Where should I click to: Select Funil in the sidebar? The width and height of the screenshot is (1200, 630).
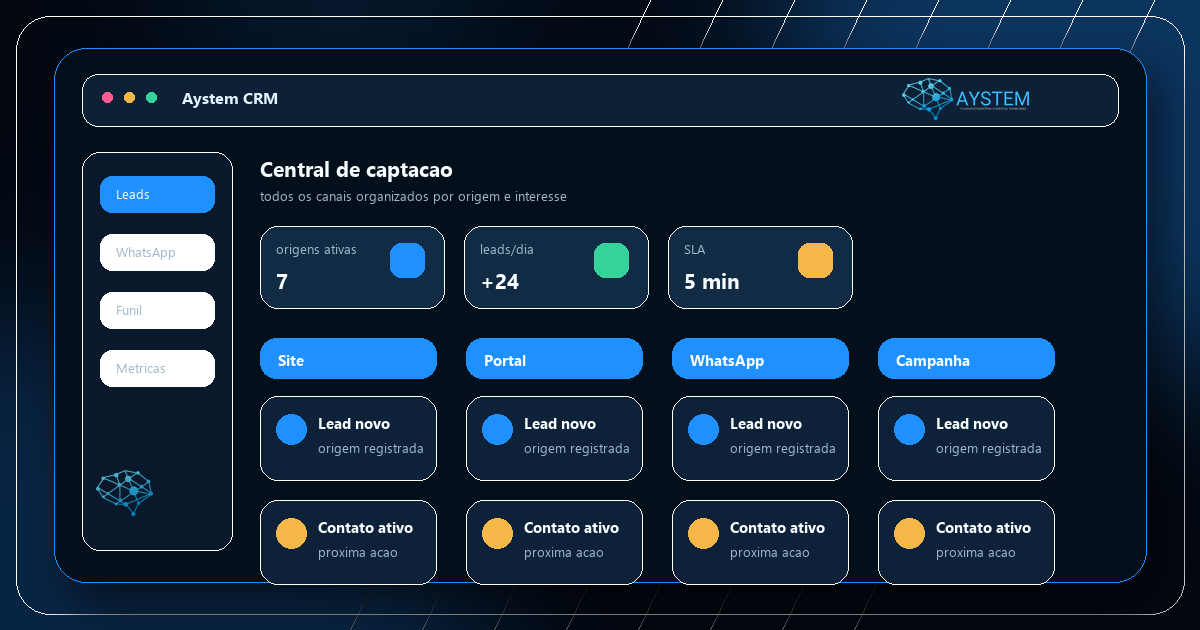(x=157, y=310)
